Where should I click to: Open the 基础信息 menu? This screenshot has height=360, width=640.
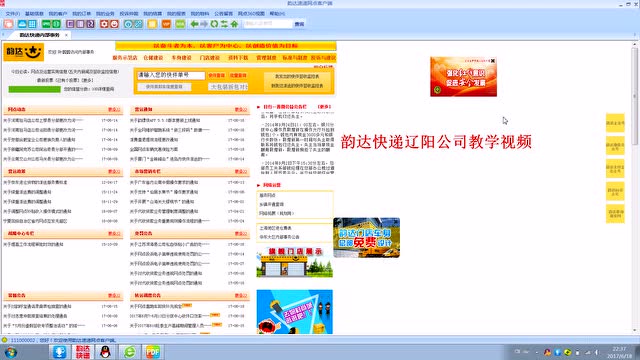click(34, 13)
